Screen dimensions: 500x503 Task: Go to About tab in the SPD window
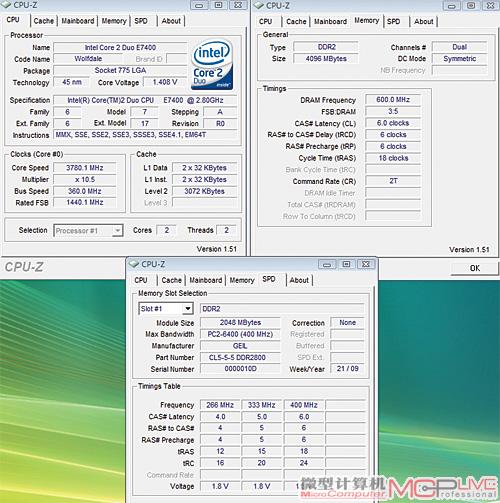point(299,280)
